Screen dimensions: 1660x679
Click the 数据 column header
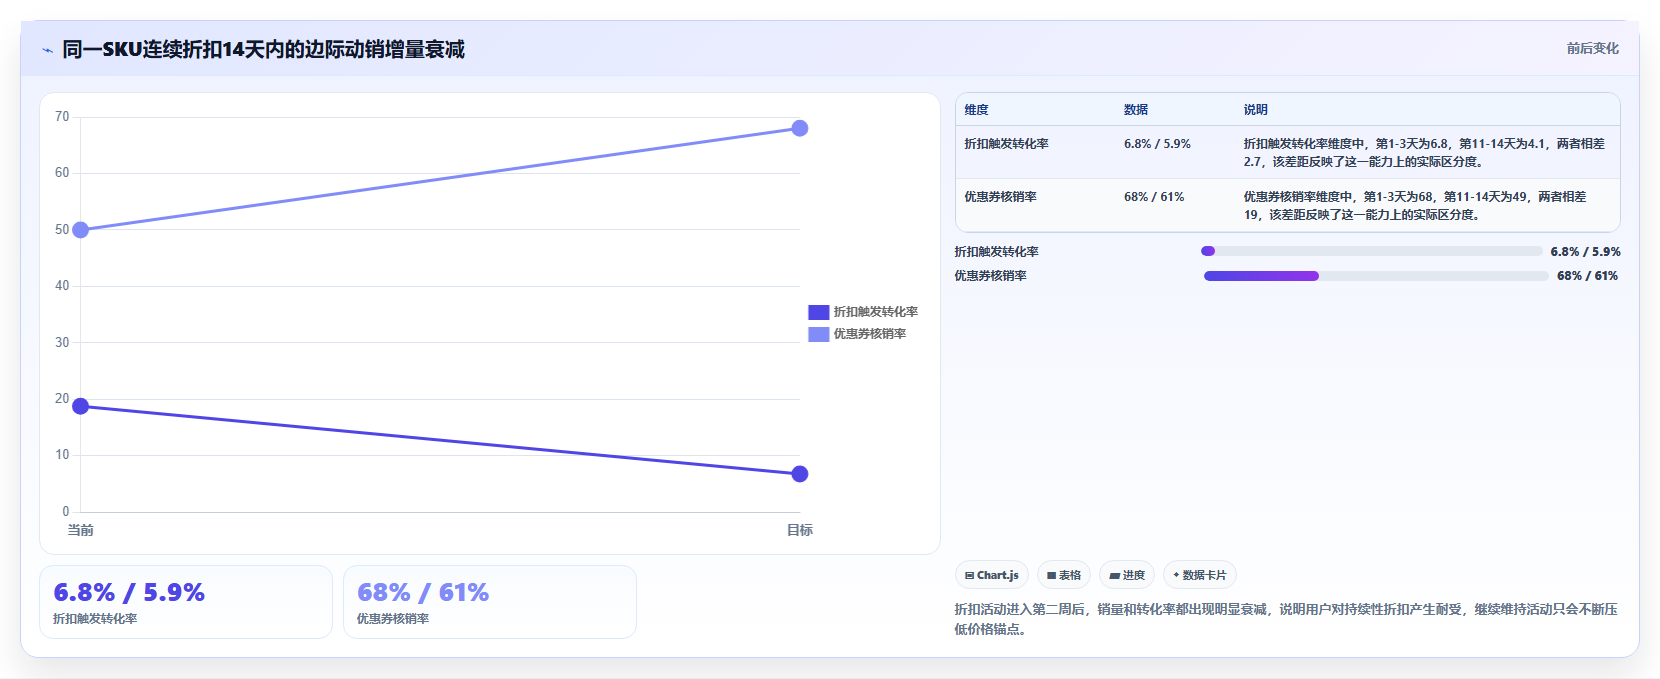click(1136, 110)
